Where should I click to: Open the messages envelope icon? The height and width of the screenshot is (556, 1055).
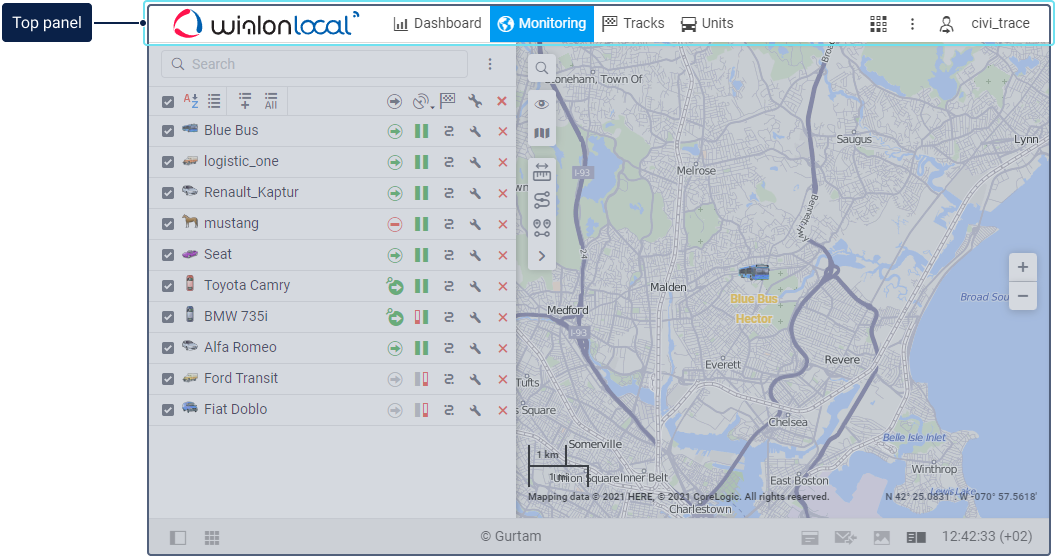845,537
